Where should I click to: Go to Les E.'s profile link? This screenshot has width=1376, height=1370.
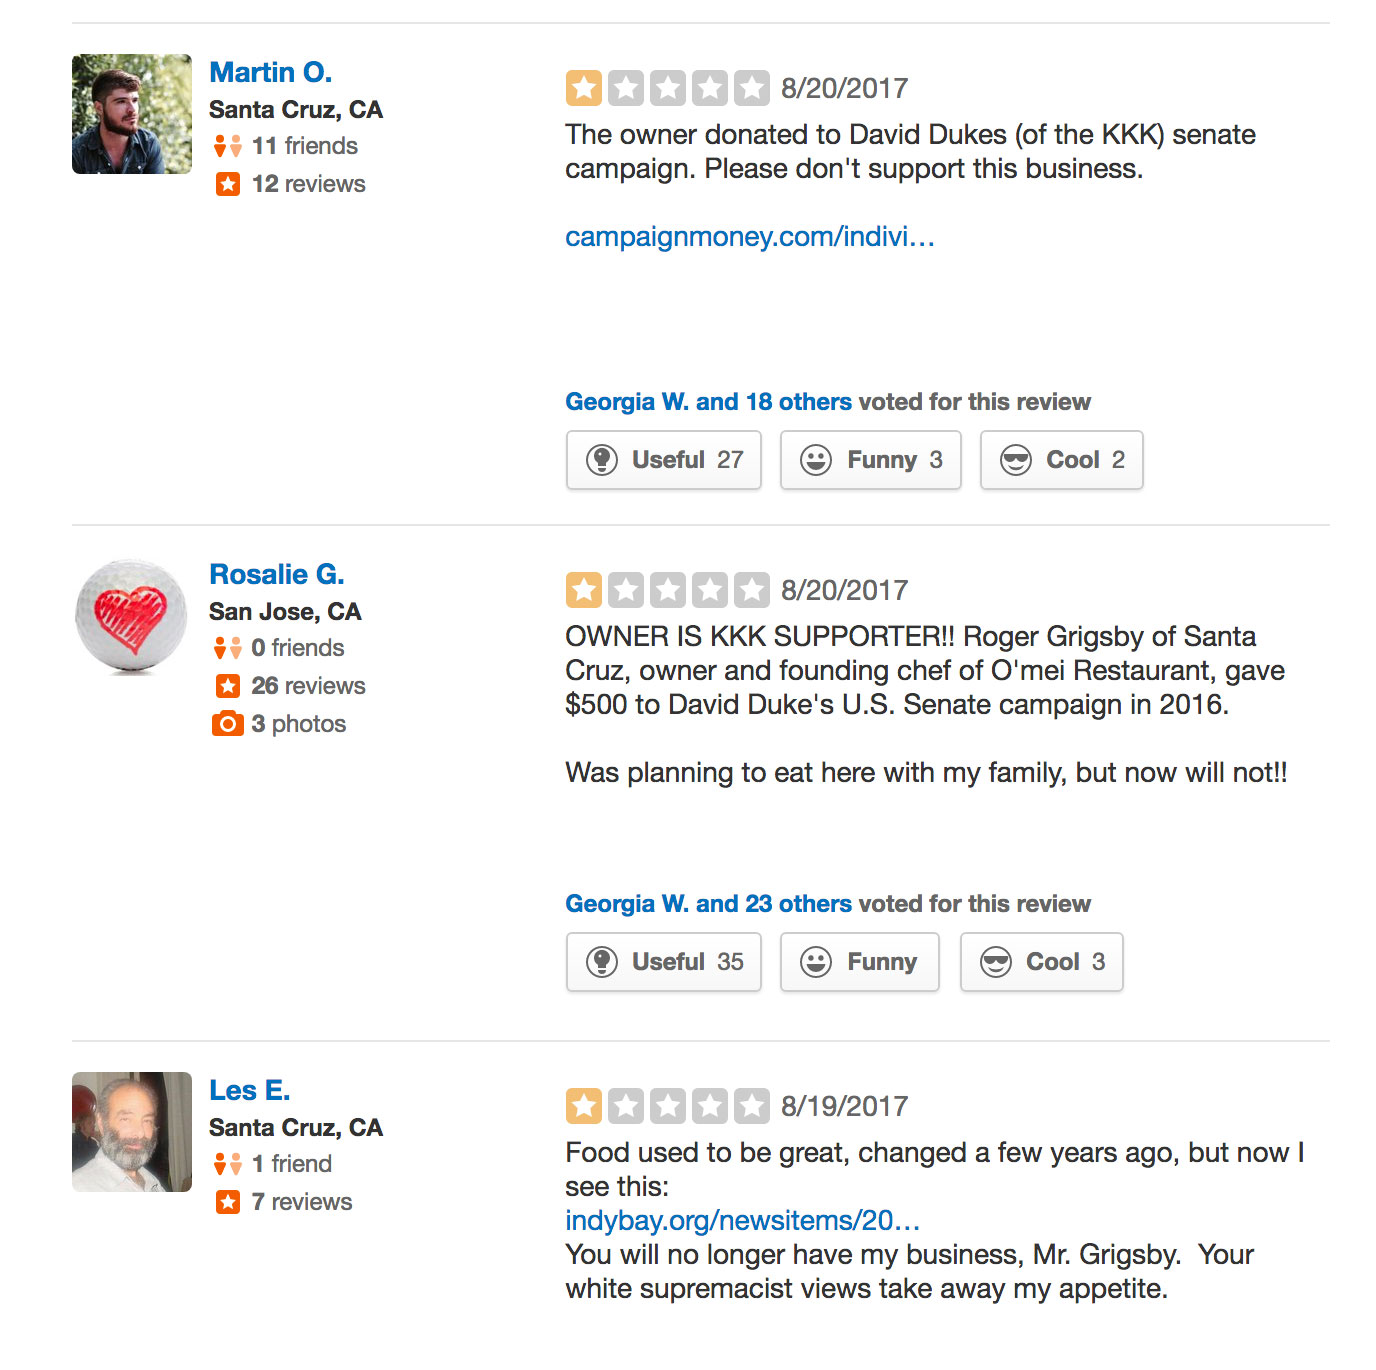pos(249,1090)
